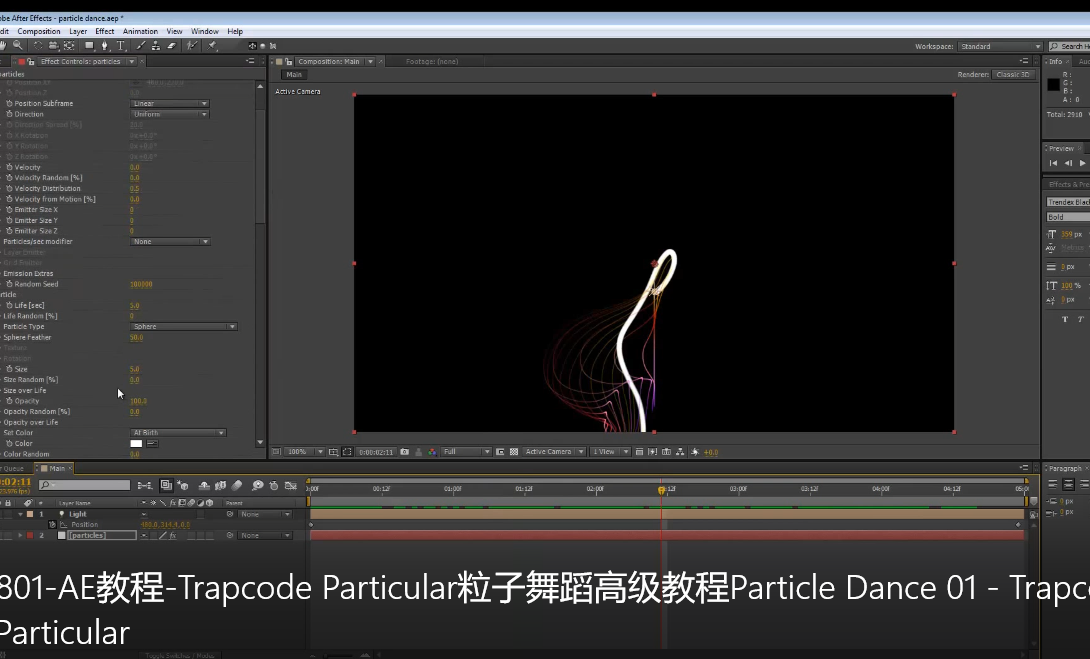Open the Effect menu

(x=104, y=31)
